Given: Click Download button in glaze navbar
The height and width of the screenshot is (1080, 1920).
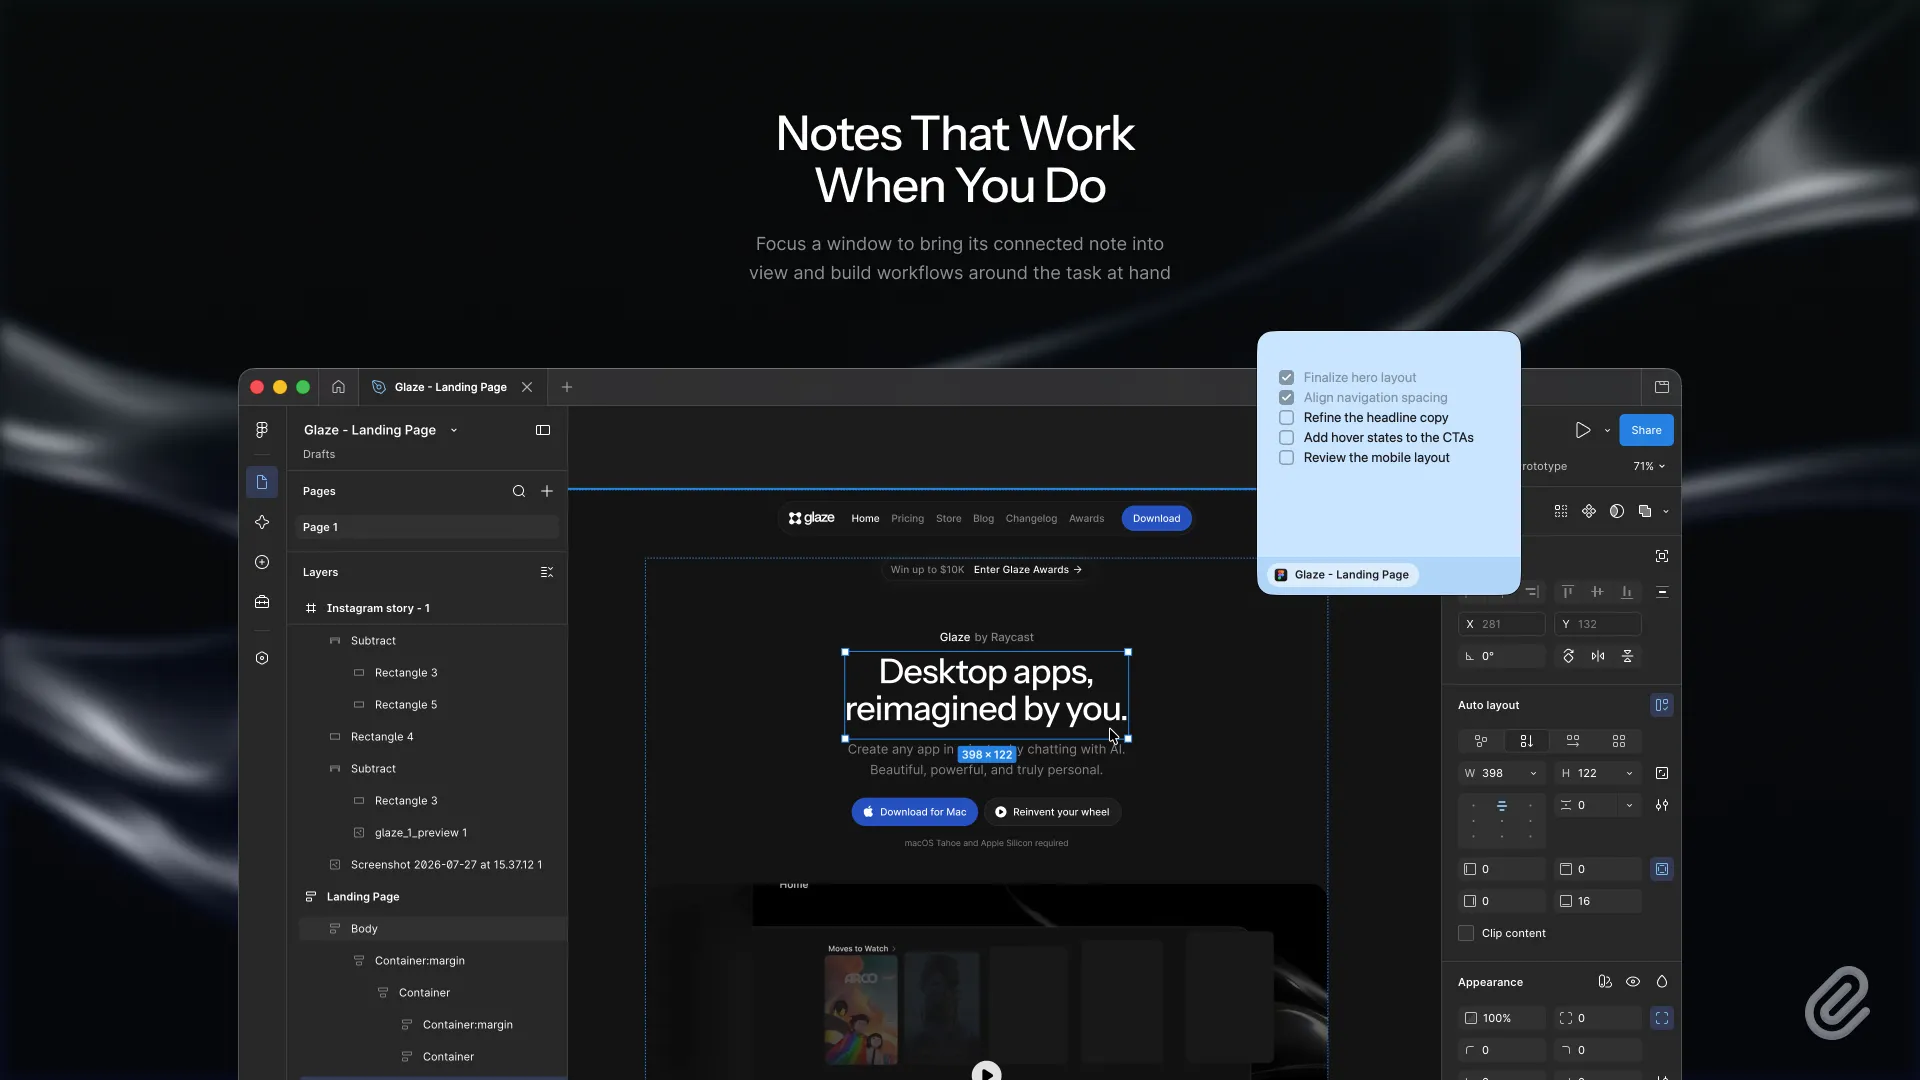Looking at the screenshot, I should click(x=1156, y=518).
